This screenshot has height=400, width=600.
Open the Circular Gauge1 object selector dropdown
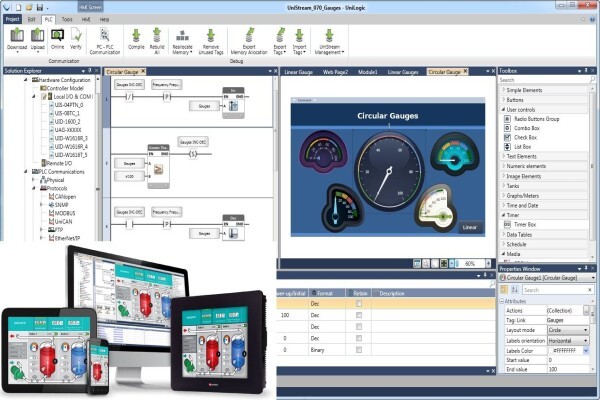(593, 278)
